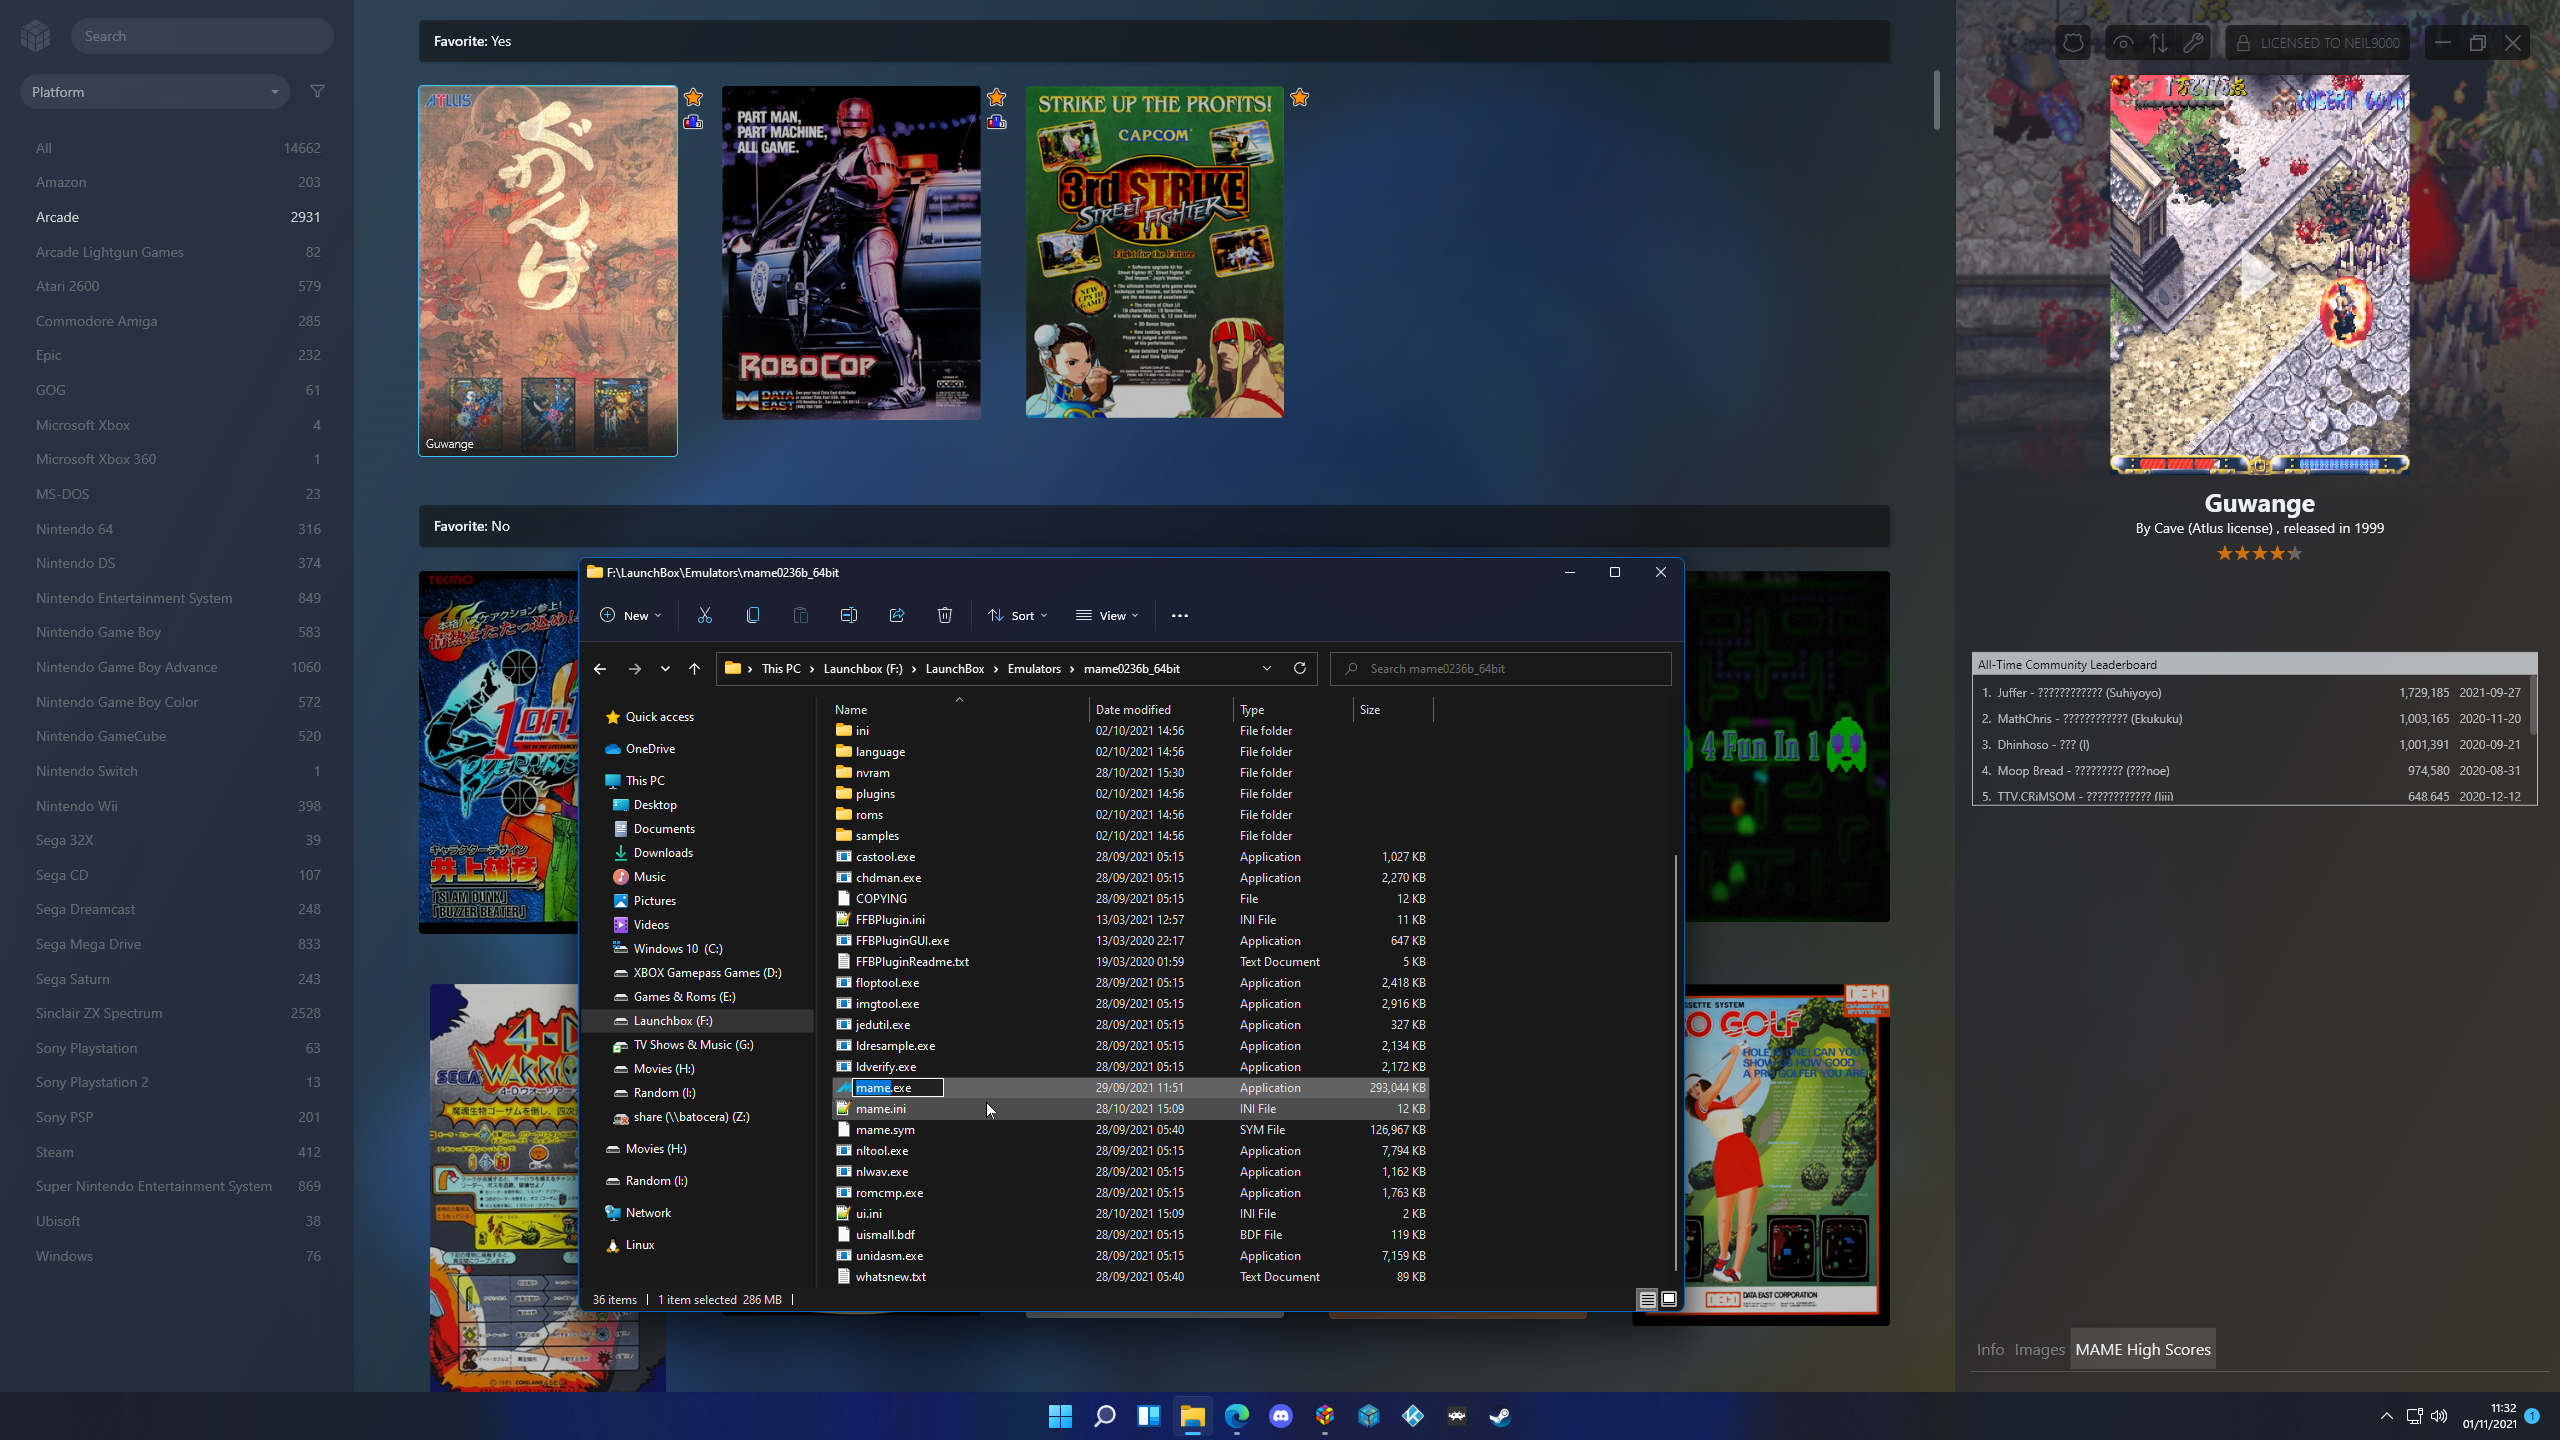The image size is (2560, 1440).
Task: Click the Rename icon in Explorer toolbar
Action: (x=849, y=615)
